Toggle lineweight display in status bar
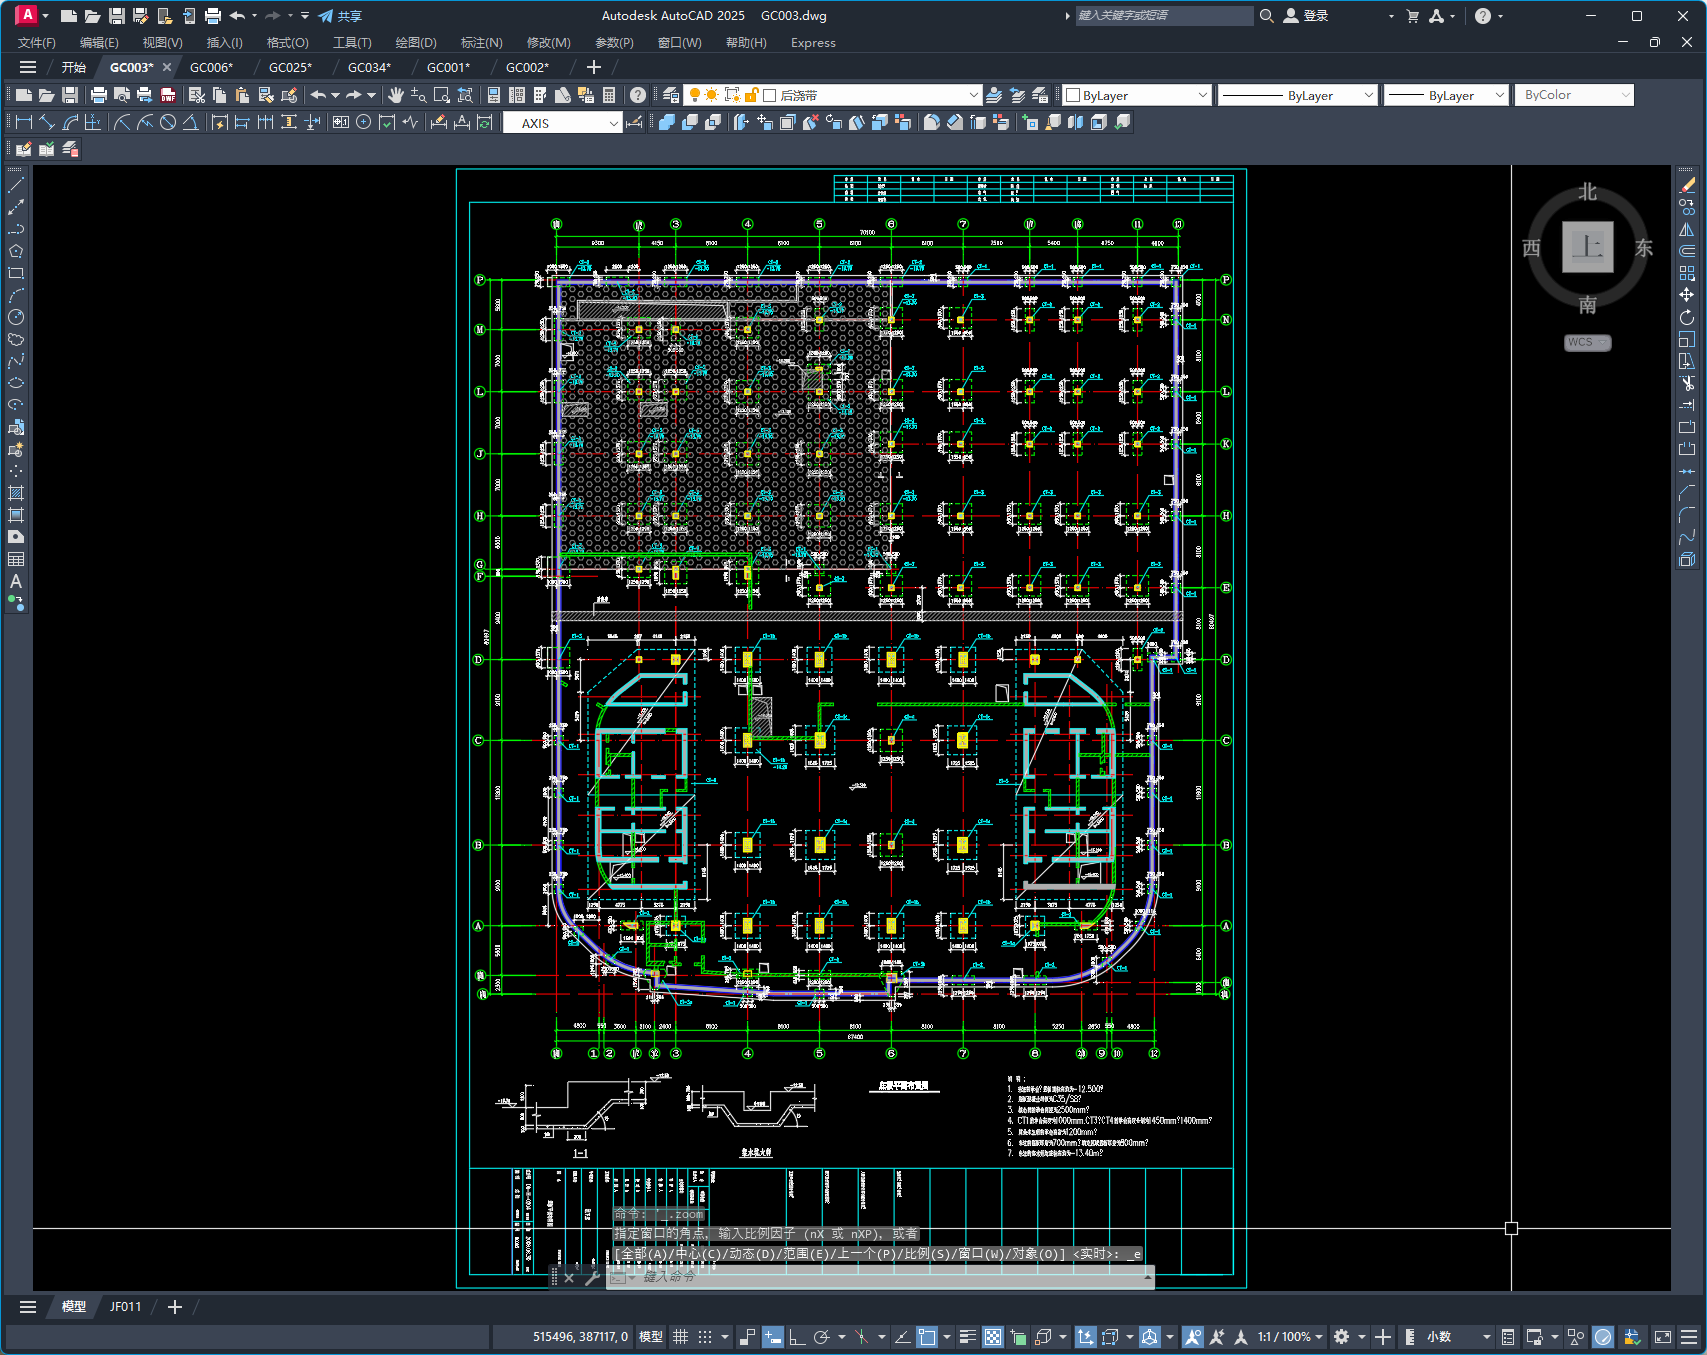1707x1355 pixels. point(967,1337)
